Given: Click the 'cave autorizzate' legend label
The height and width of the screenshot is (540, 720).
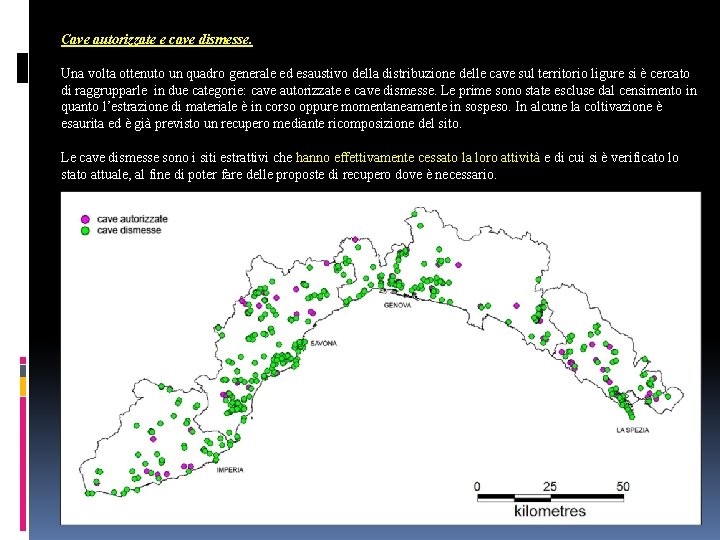Looking at the screenshot, I should tap(132, 219).
